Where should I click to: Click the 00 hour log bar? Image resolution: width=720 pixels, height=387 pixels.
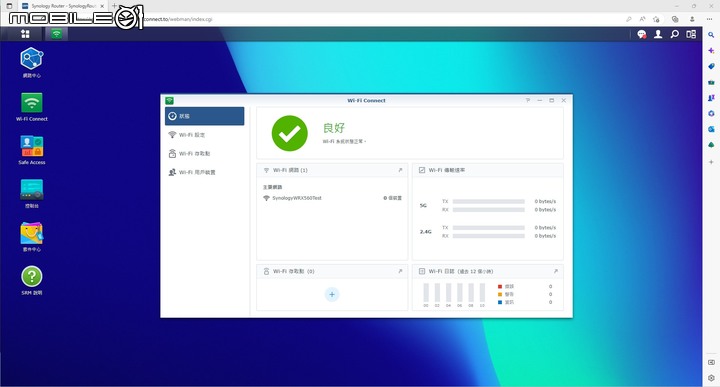426,292
